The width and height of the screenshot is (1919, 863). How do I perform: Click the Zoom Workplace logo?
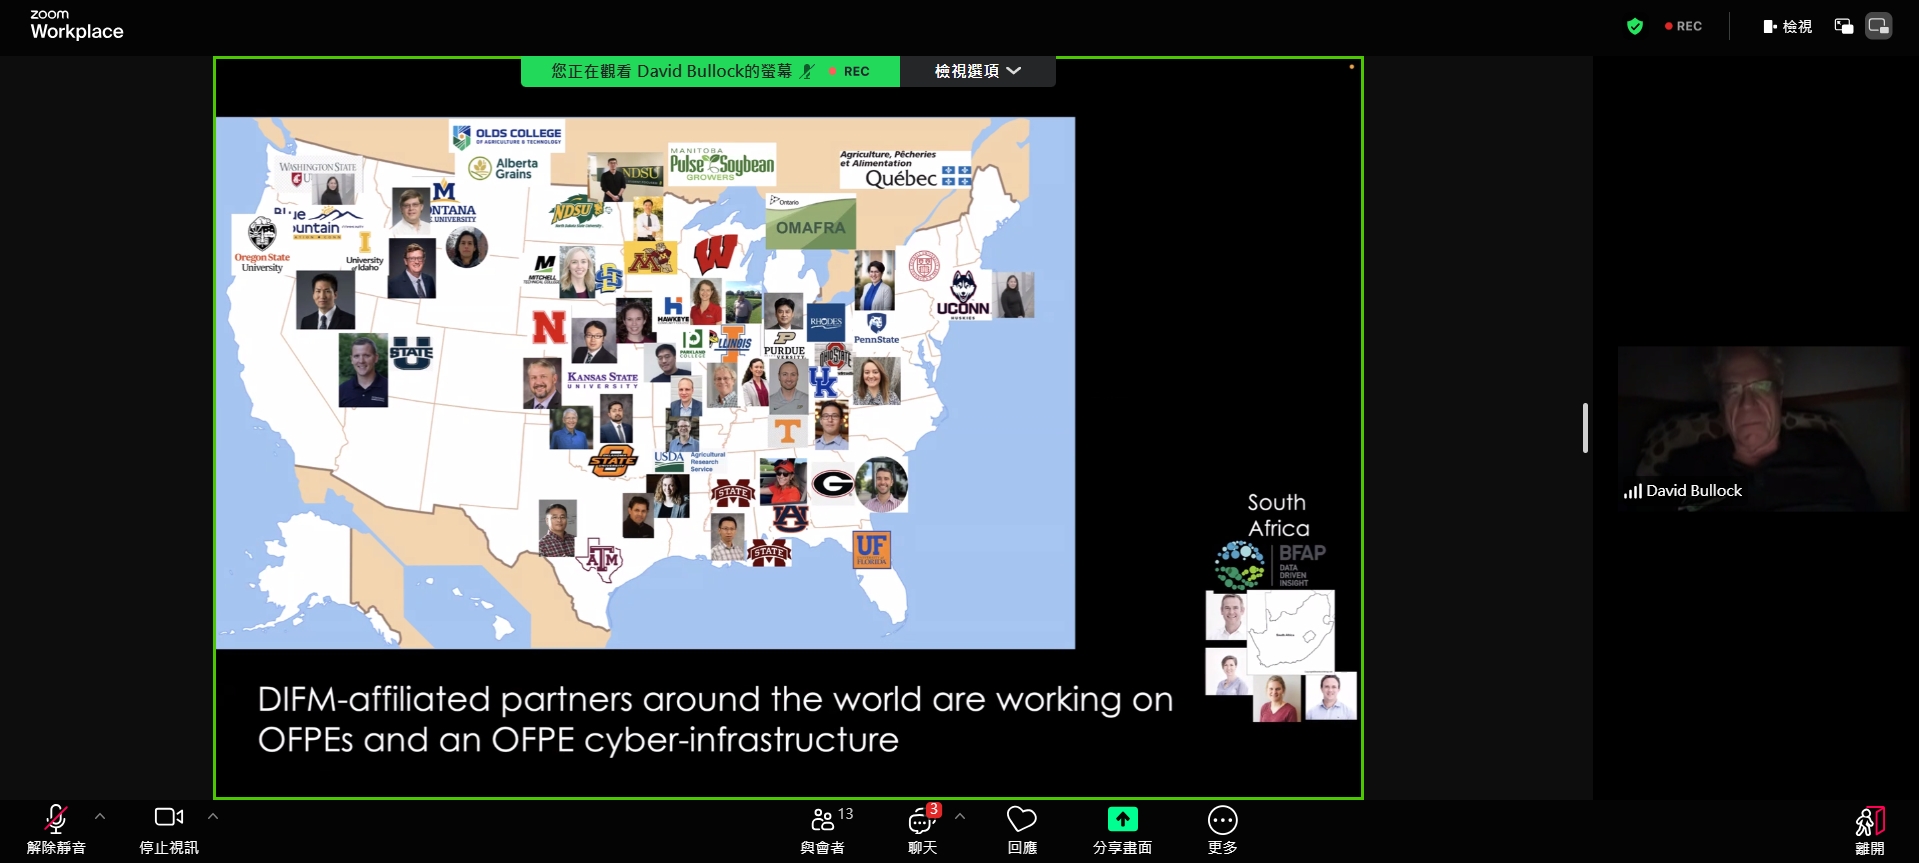click(x=77, y=24)
